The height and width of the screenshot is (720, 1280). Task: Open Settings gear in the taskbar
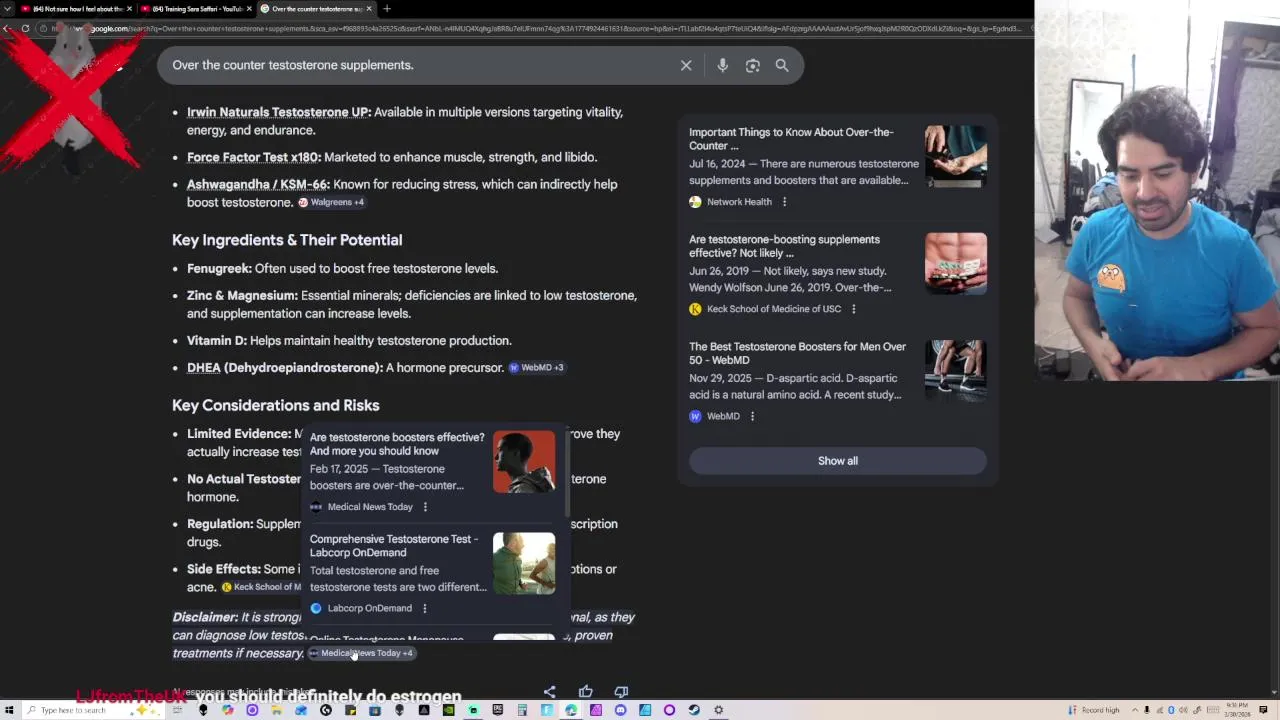718,710
